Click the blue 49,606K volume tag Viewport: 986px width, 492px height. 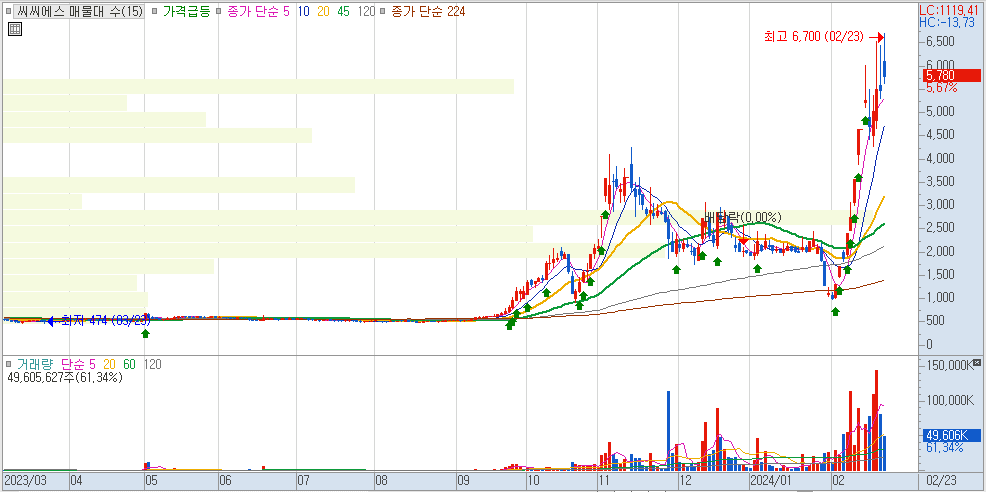[x=951, y=435]
